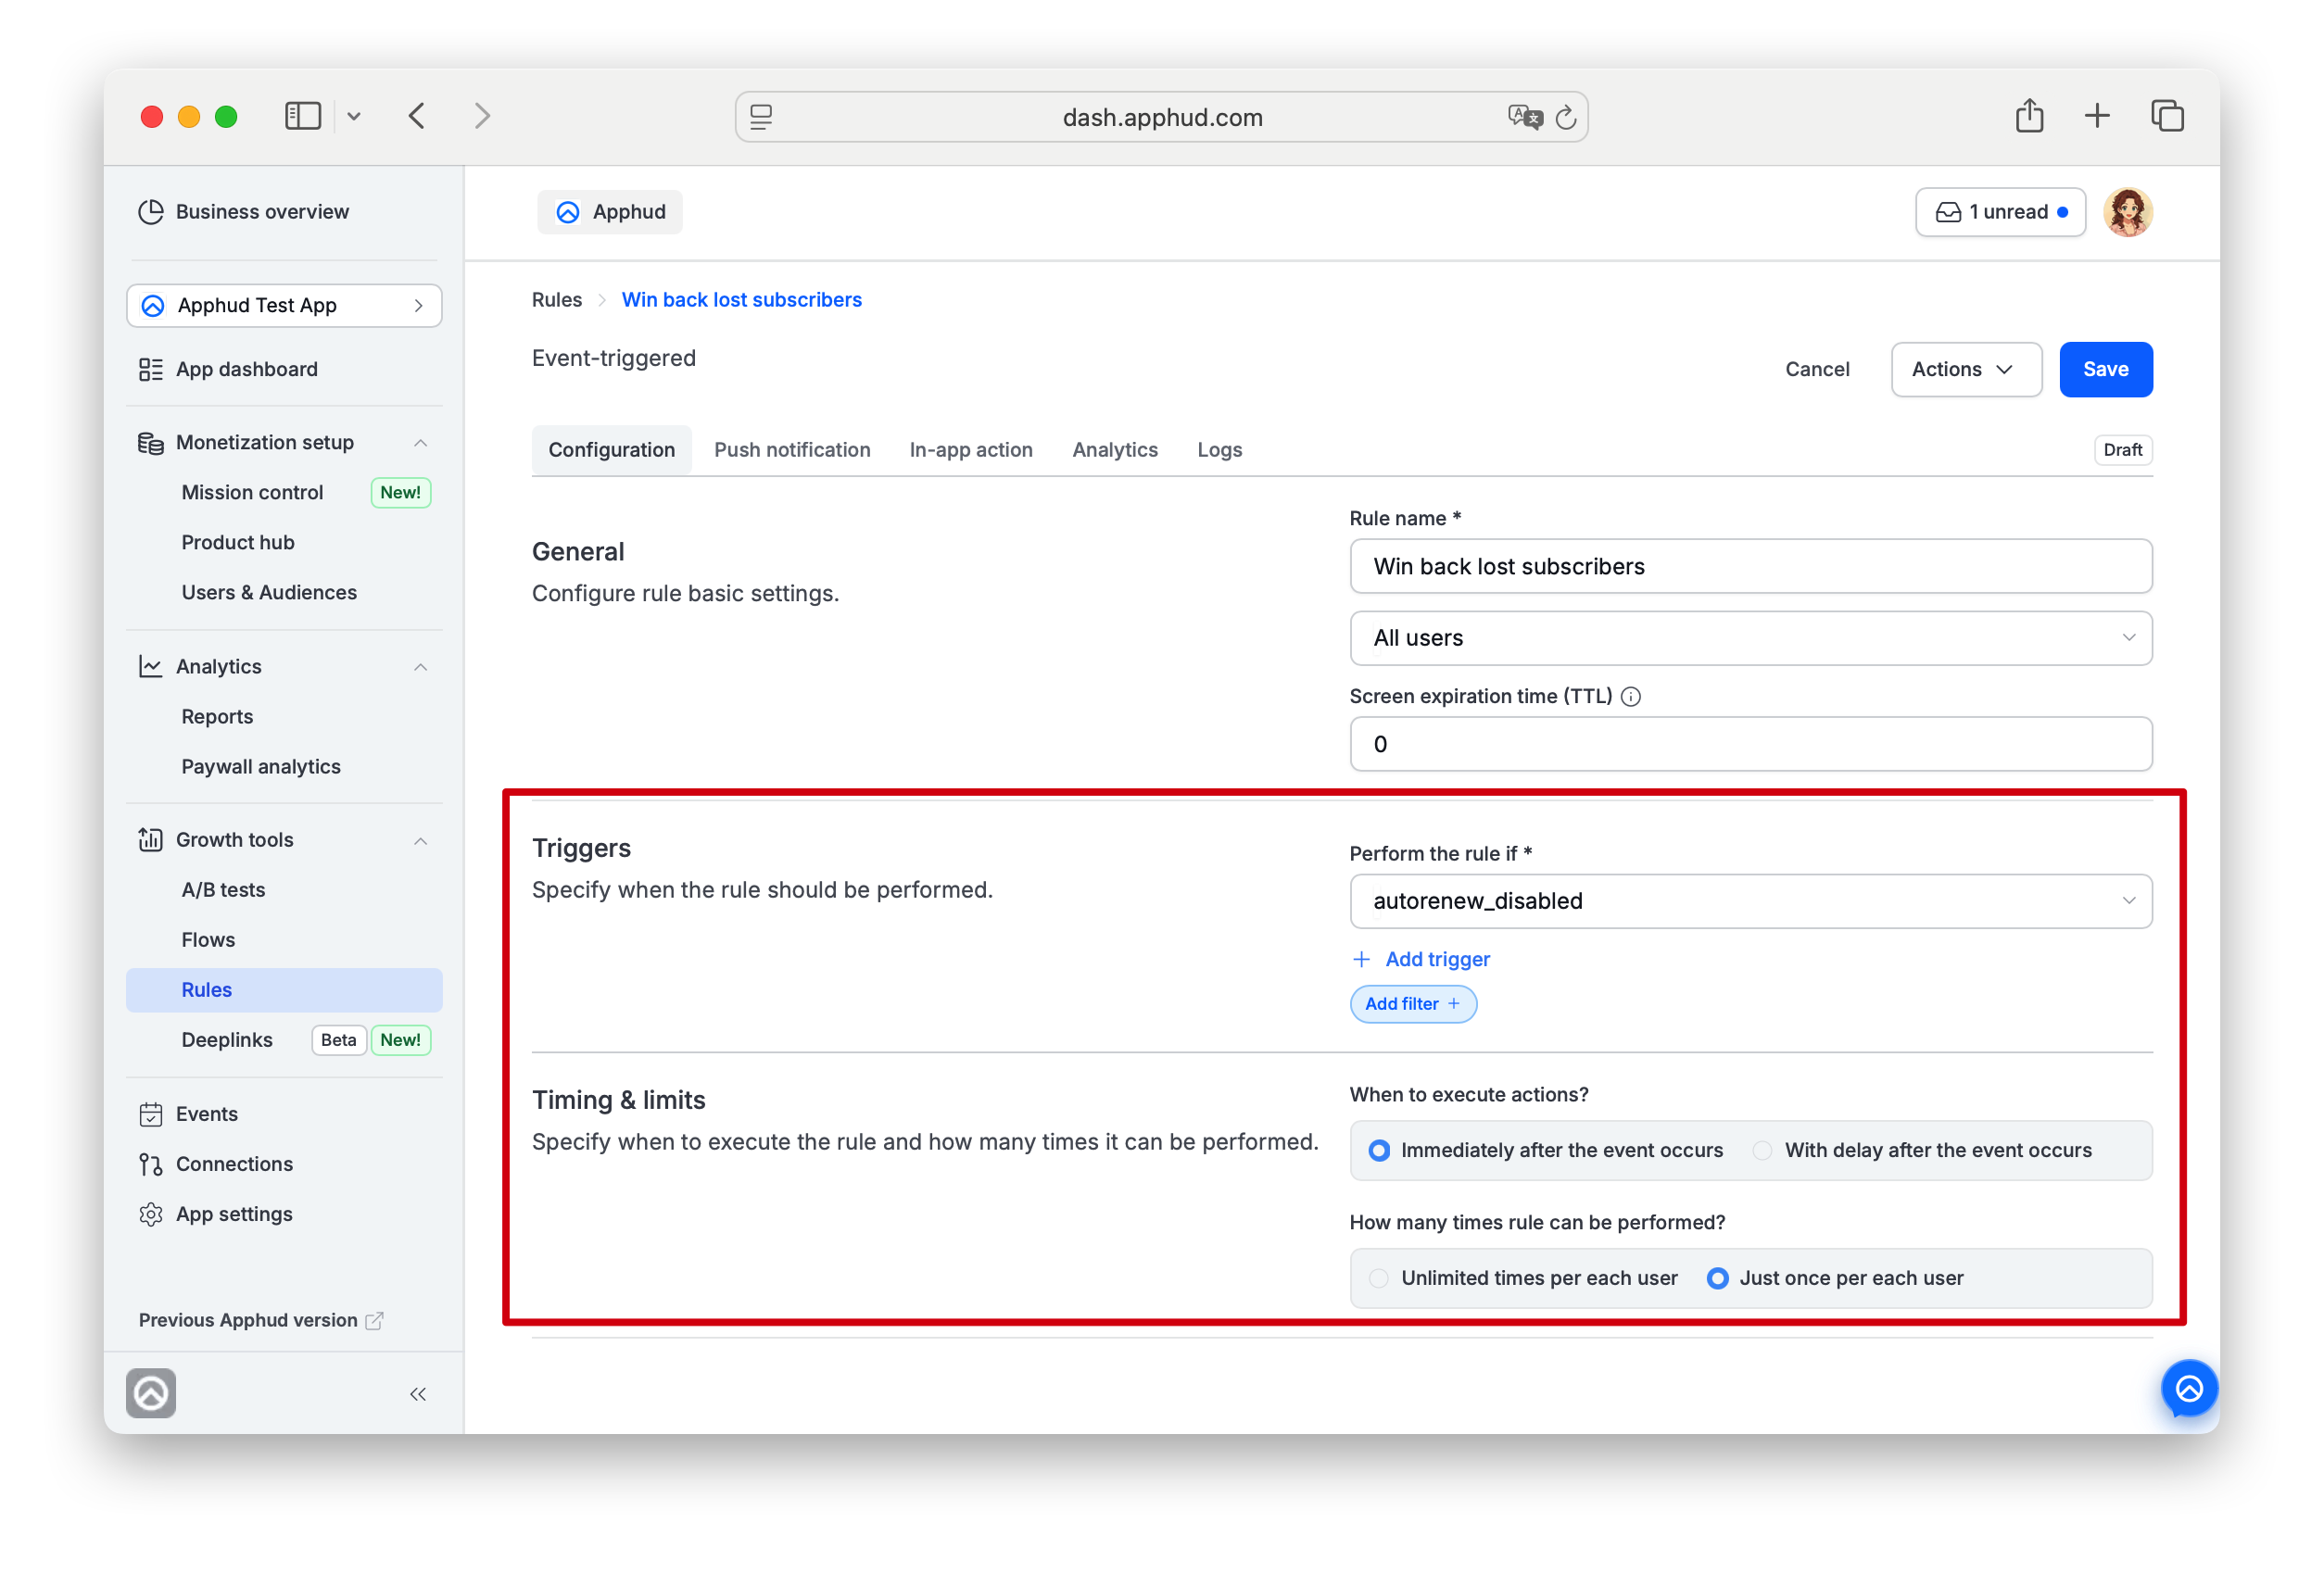This screenshot has width=2324, height=1573.
Task: Open Deeplinks in sidebar
Action: click(227, 1040)
